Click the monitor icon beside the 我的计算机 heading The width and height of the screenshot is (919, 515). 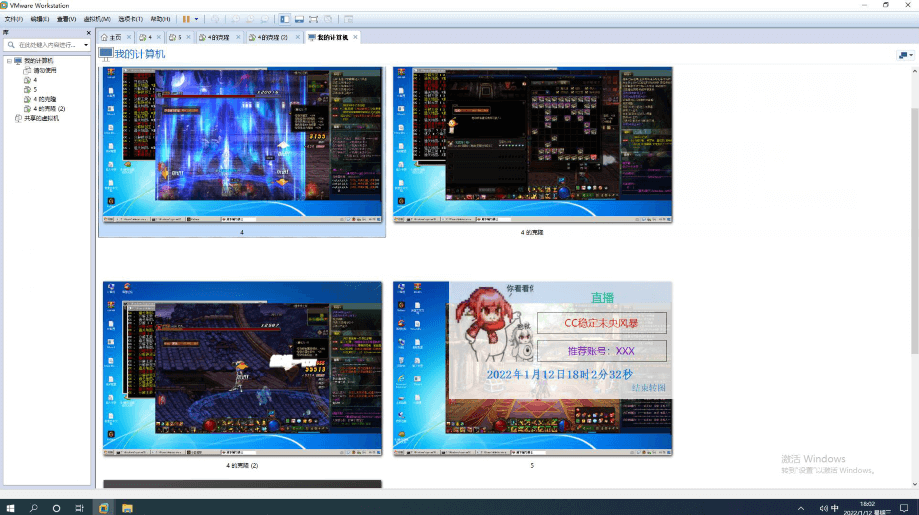pos(105,54)
